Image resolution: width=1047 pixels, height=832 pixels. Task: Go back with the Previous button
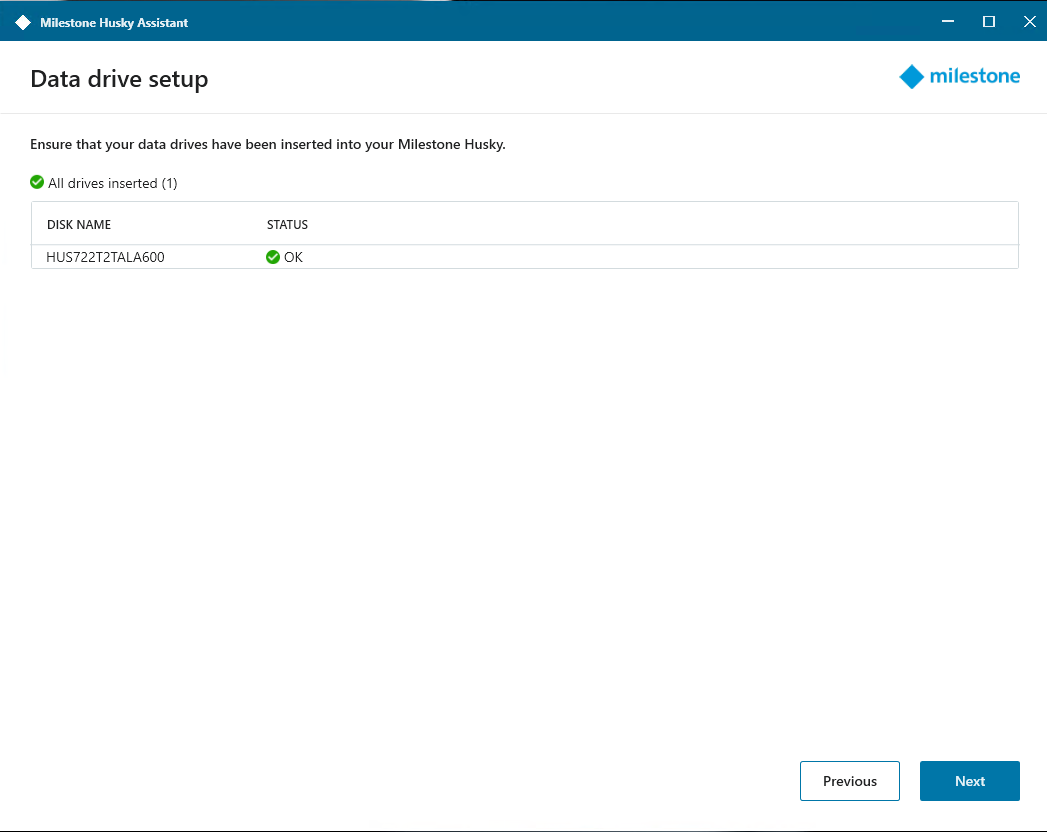click(x=849, y=781)
